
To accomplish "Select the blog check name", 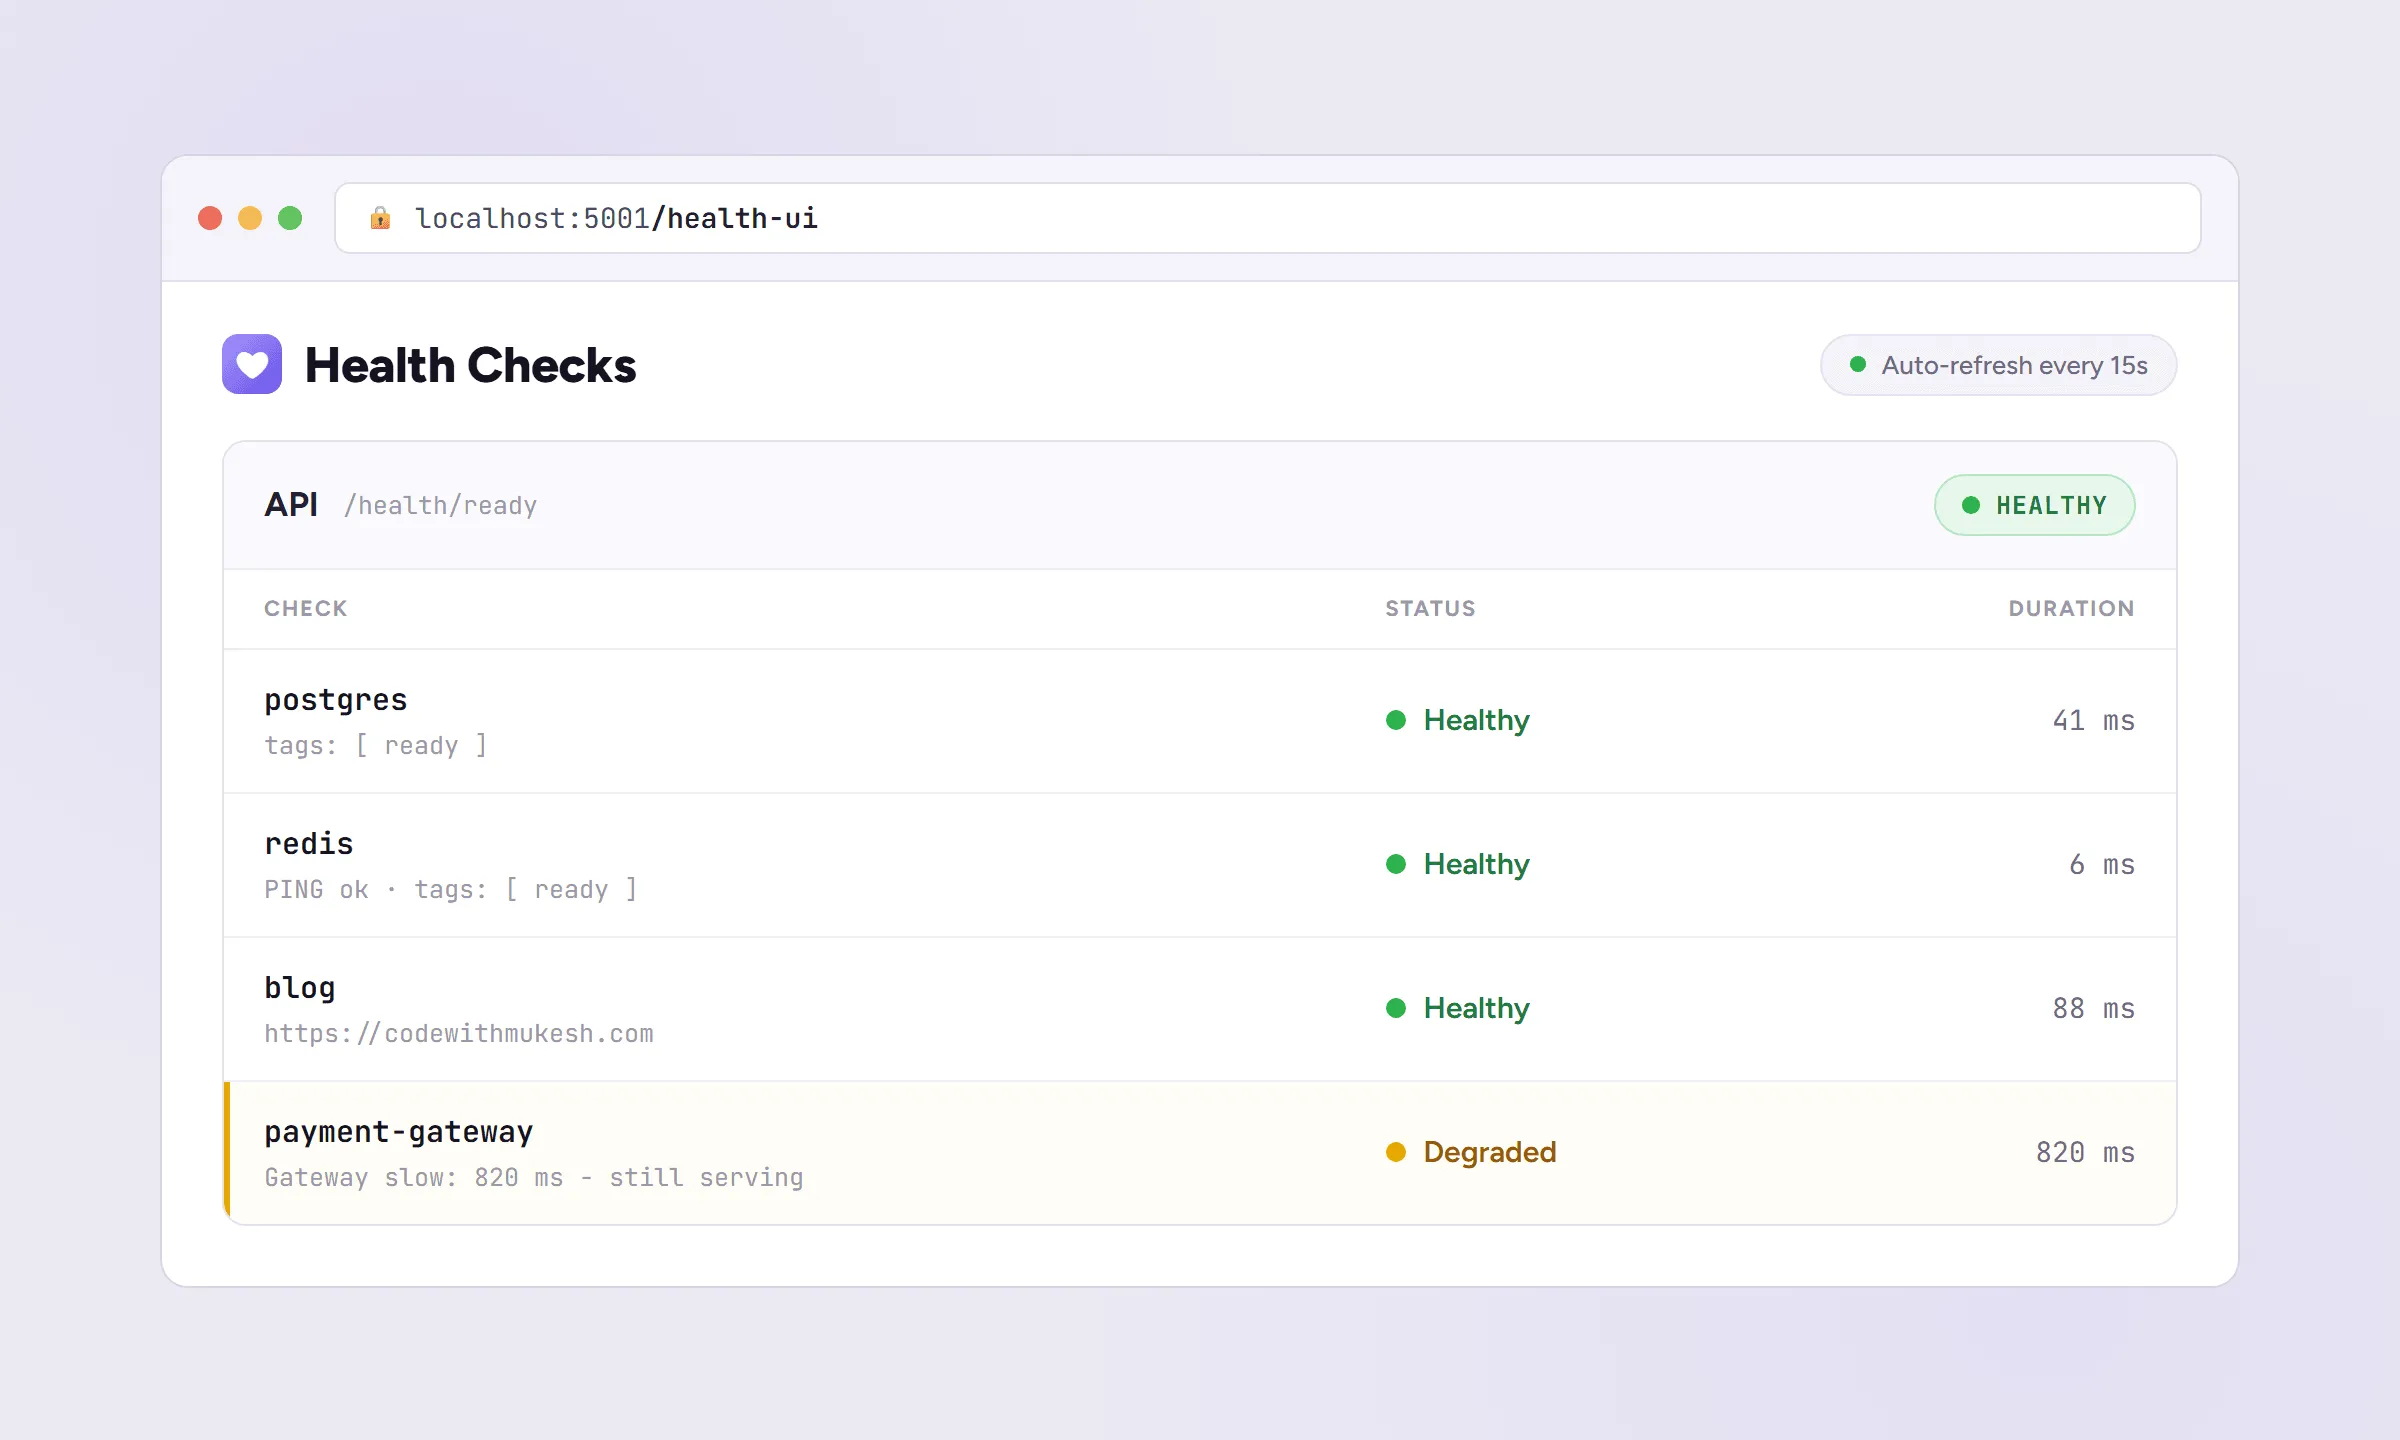I will click(300, 988).
